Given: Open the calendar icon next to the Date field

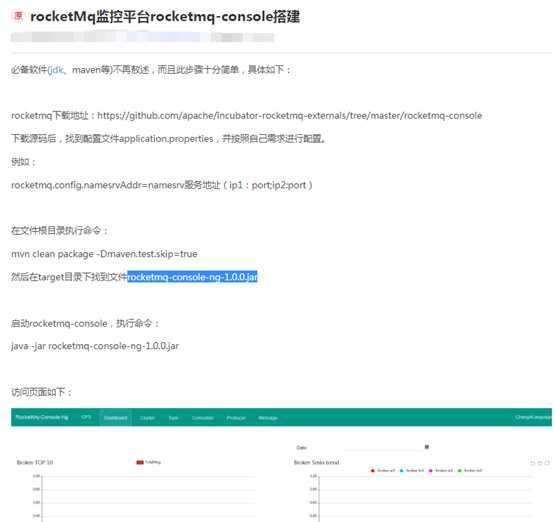Looking at the screenshot, I should click(x=427, y=447).
